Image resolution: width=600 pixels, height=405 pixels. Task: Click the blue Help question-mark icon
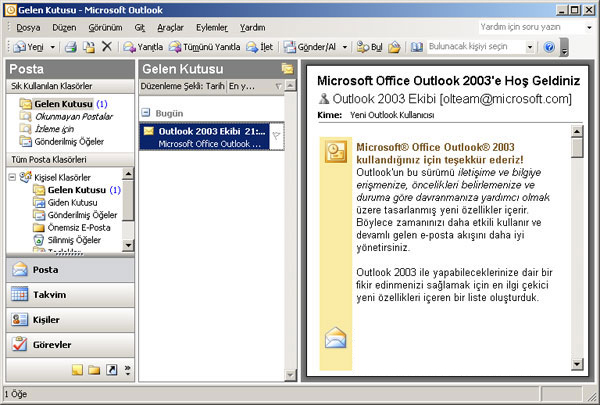click(549, 47)
